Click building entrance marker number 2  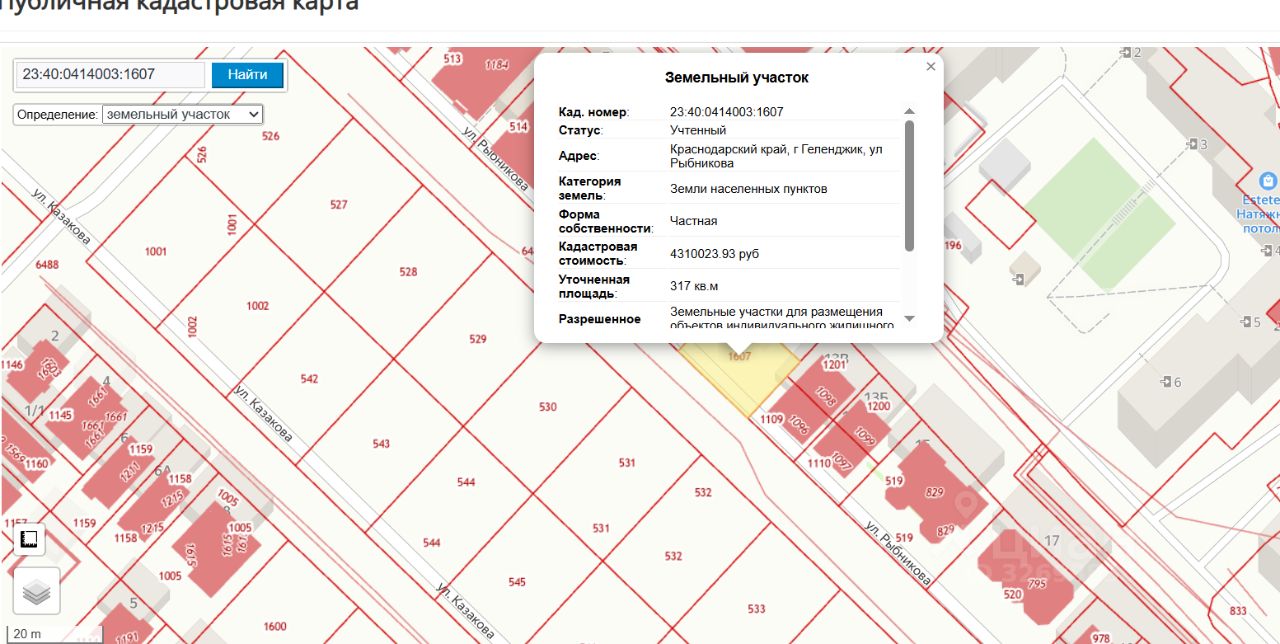click(x=1131, y=52)
